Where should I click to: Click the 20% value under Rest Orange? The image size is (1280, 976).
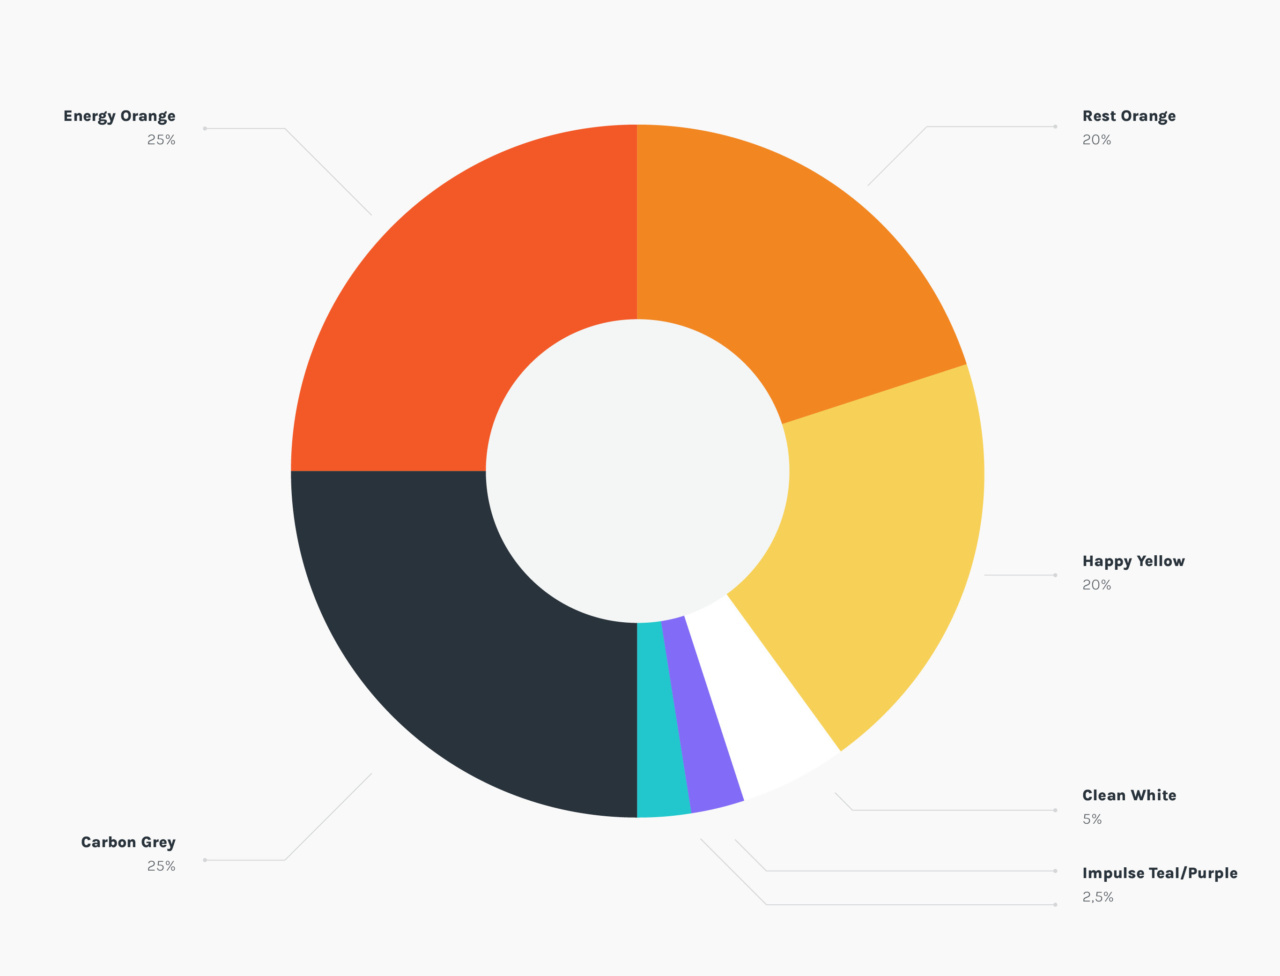coord(1096,140)
